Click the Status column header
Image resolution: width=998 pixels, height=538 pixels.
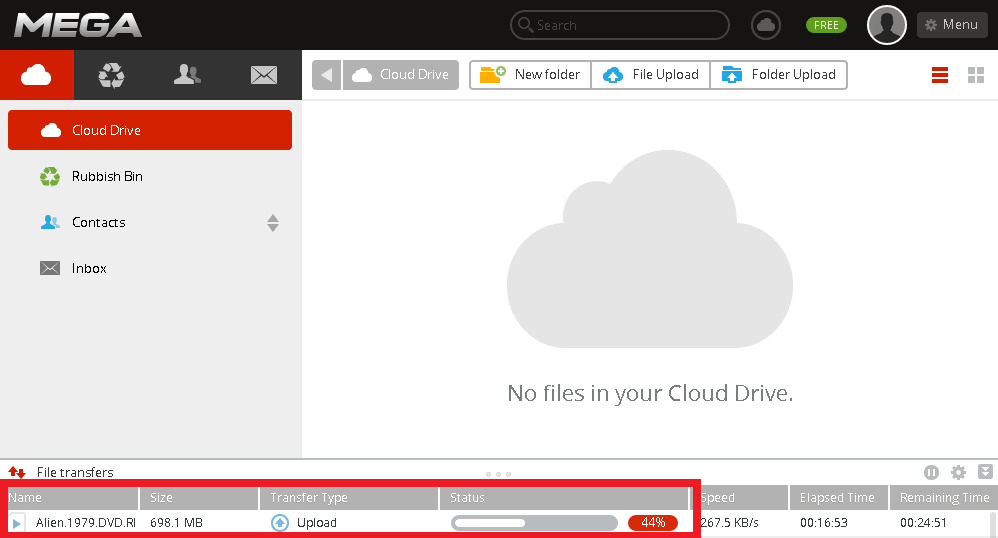(565, 498)
